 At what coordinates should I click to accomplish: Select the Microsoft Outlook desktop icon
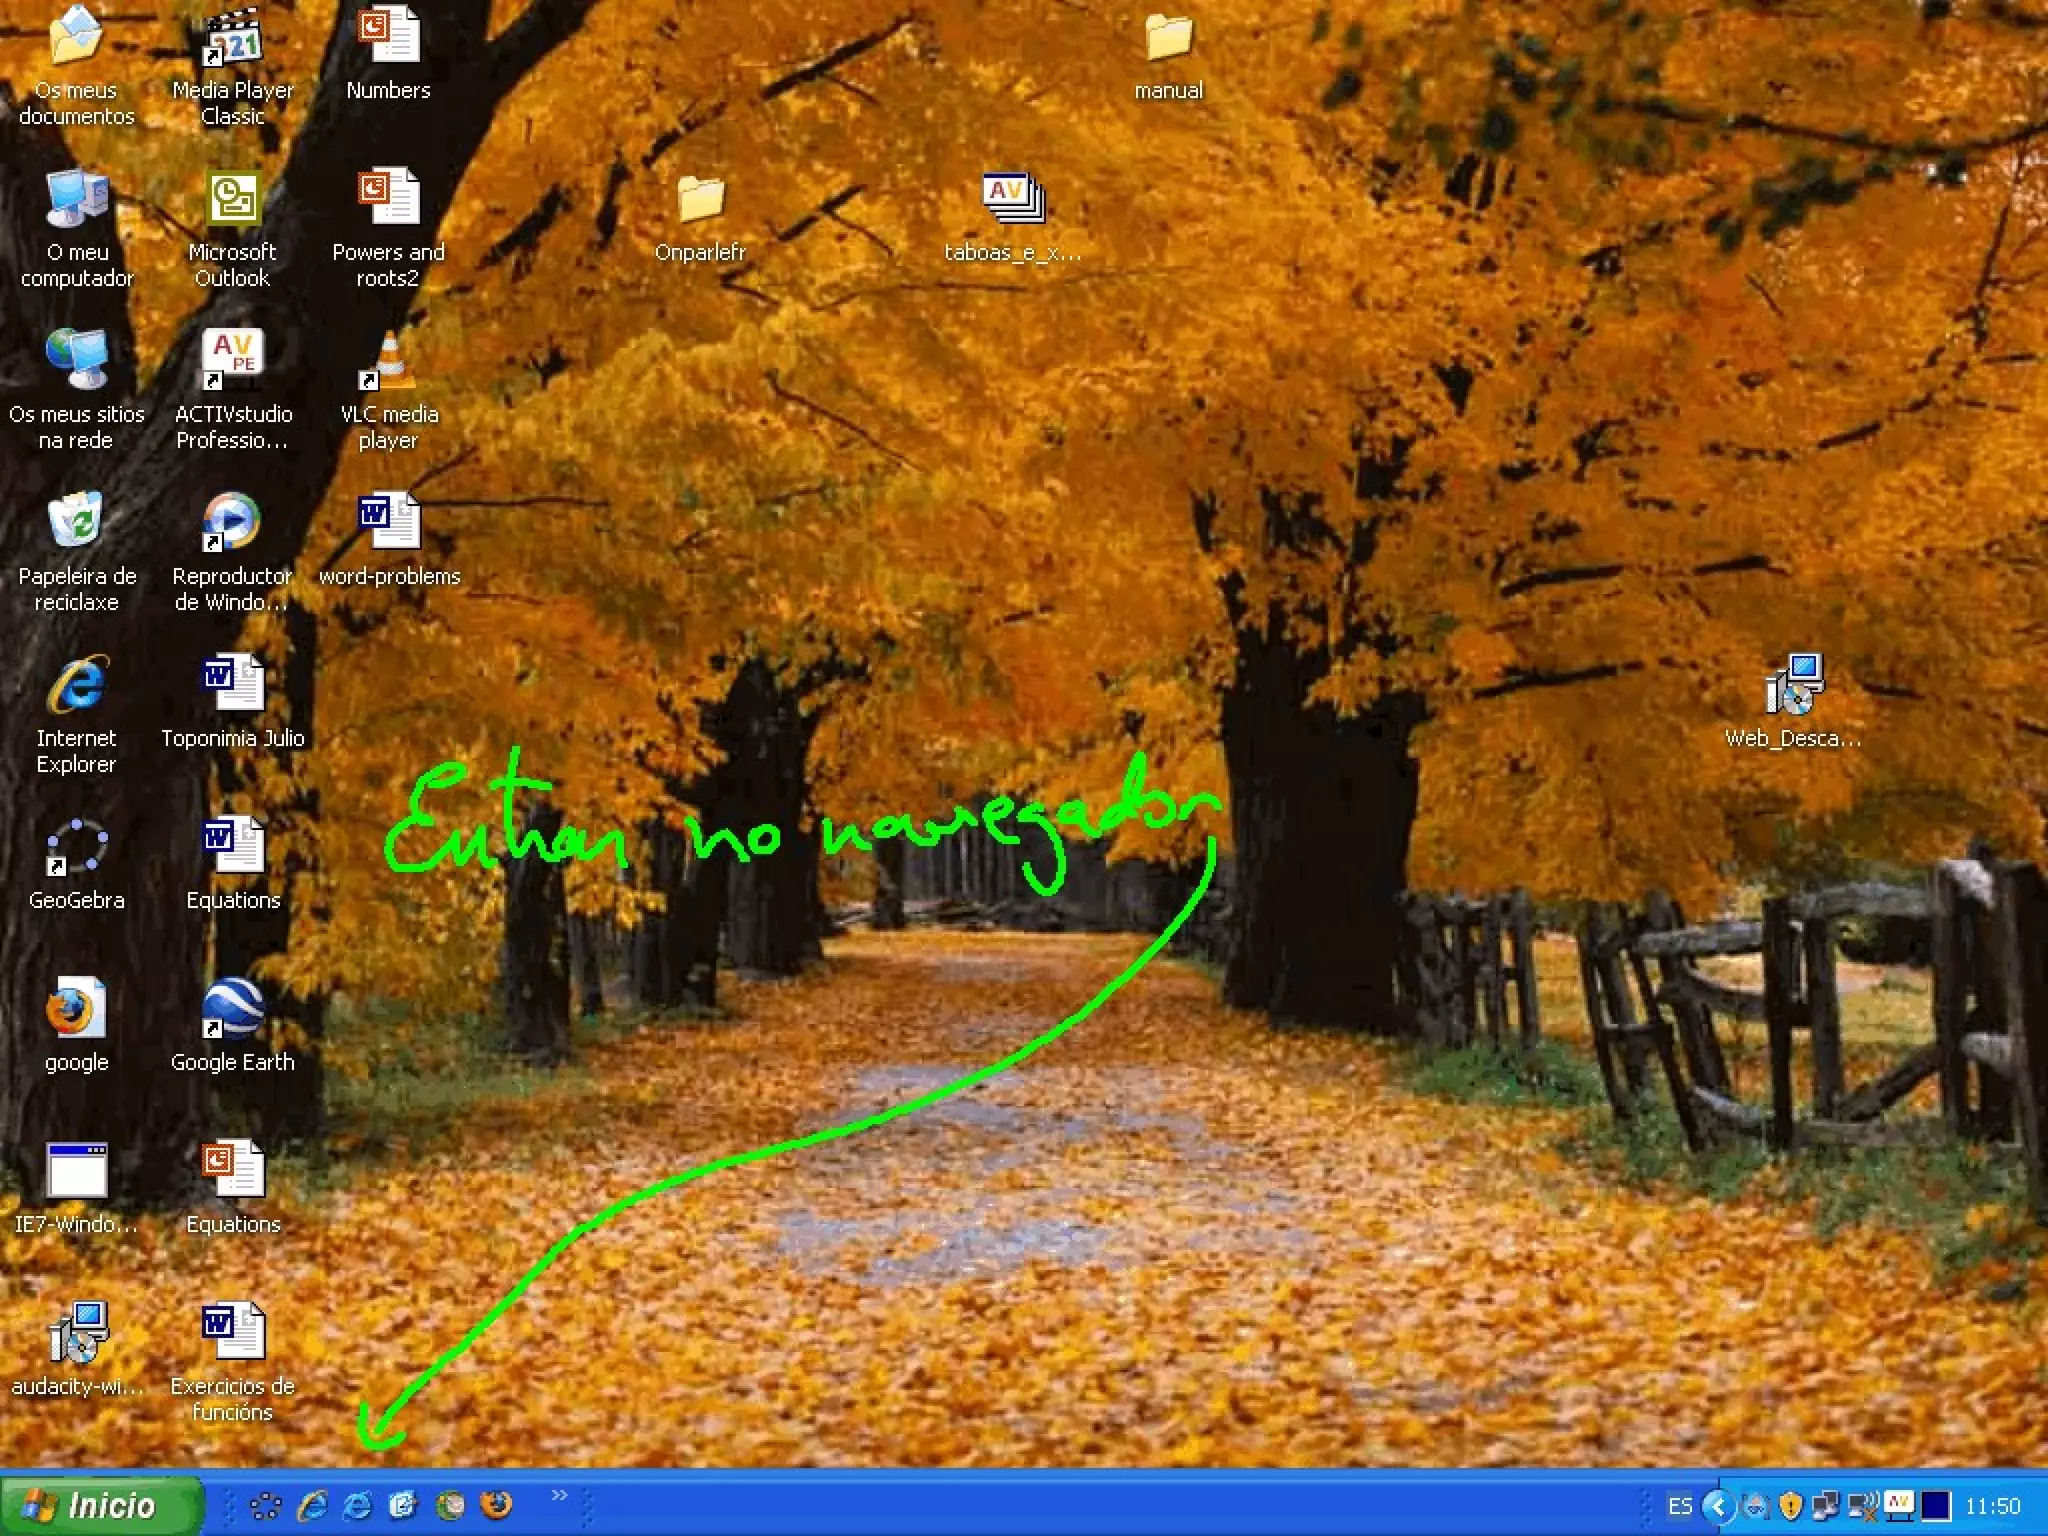232,198
